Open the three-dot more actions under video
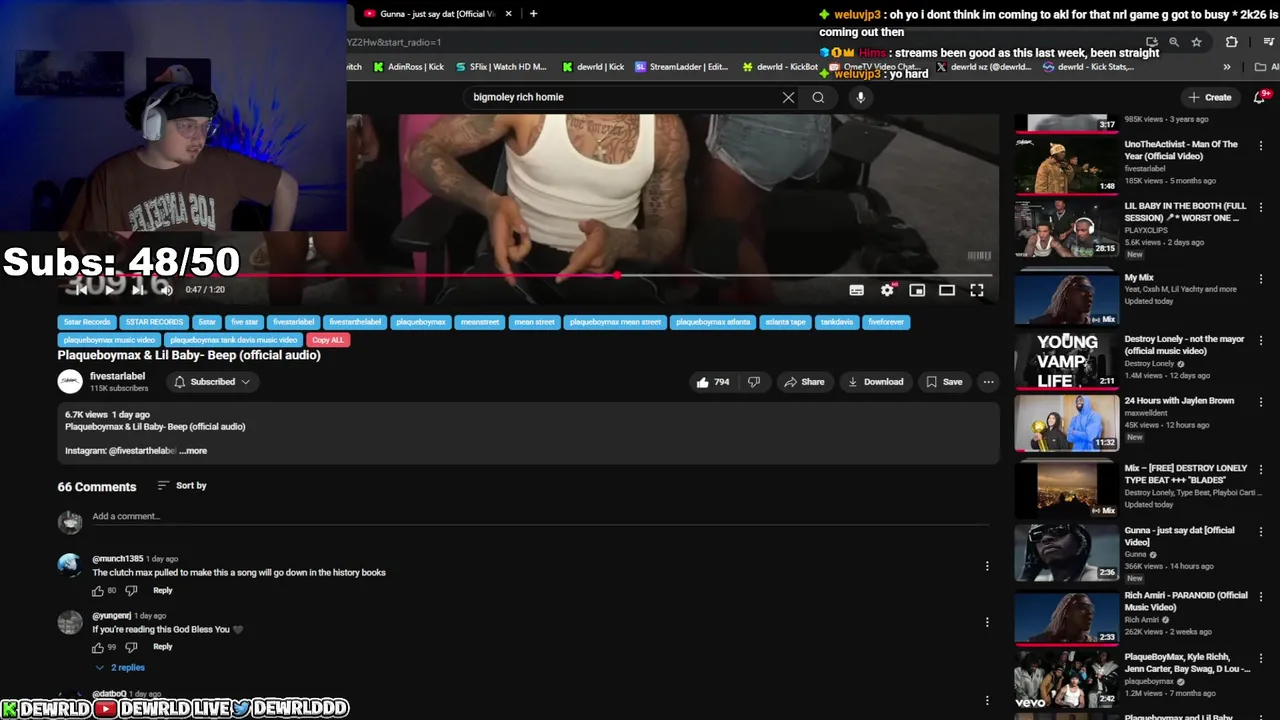 pyautogui.click(x=988, y=382)
